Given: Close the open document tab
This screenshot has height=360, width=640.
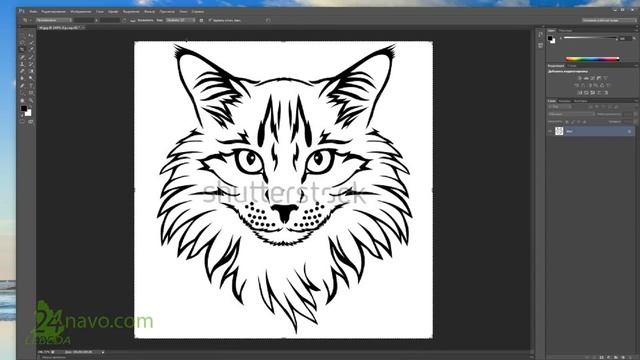Looking at the screenshot, I should (83, 28).
